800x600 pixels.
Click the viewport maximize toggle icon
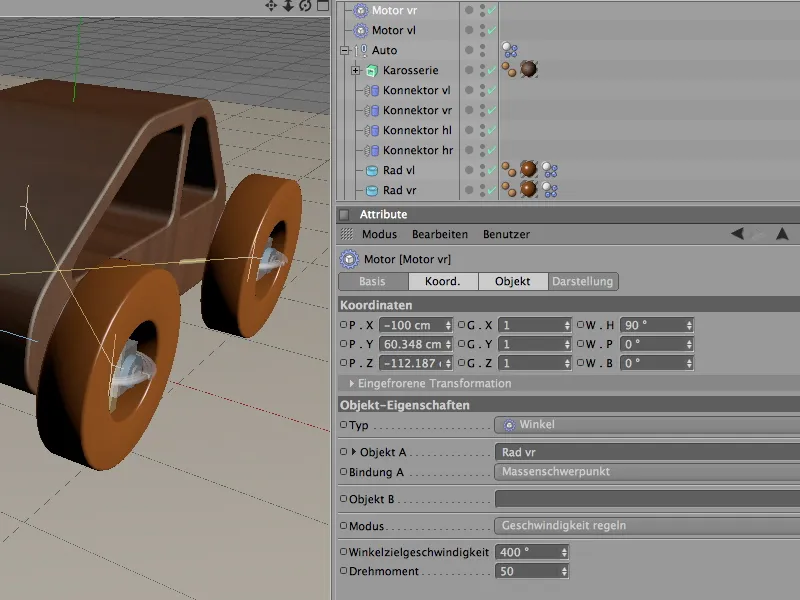point(322,6)
